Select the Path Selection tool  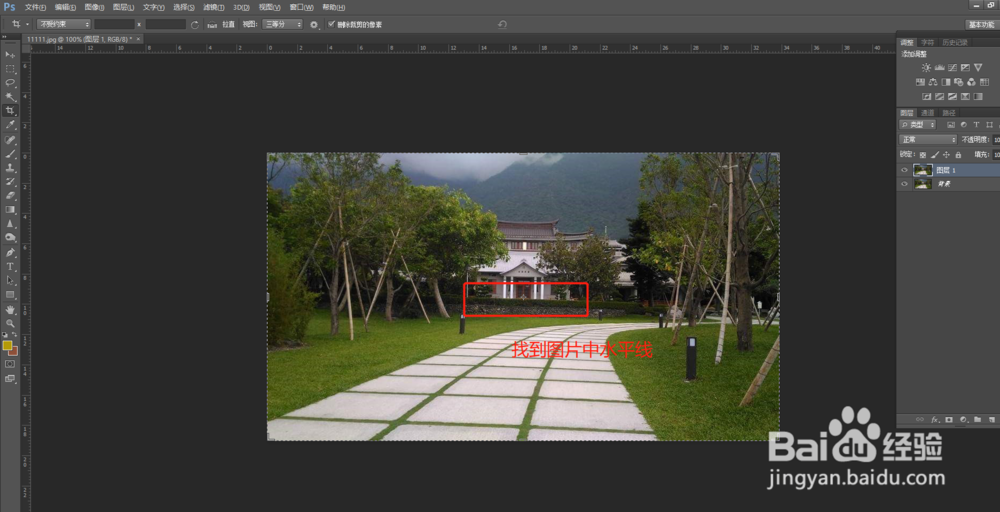(x=10, y=281)
